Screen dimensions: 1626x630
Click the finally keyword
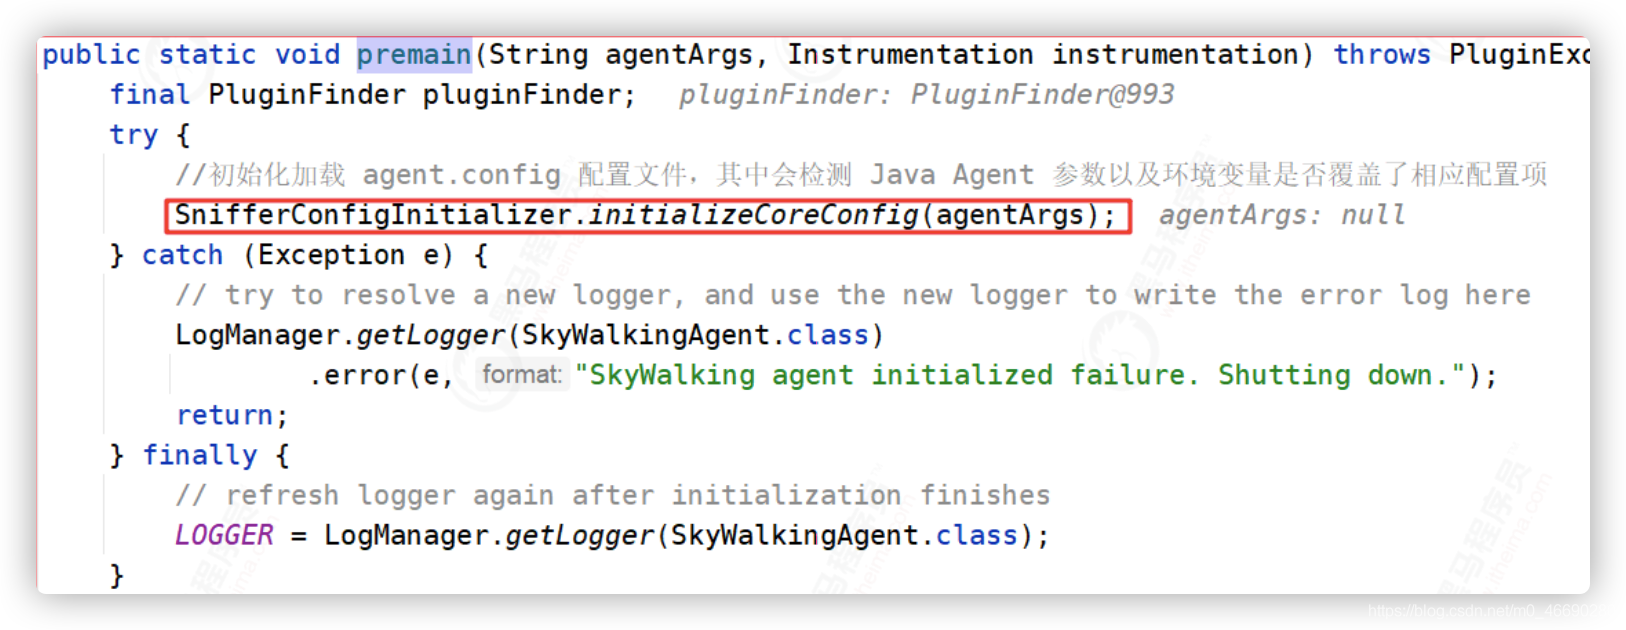click(x=200, y=455)
